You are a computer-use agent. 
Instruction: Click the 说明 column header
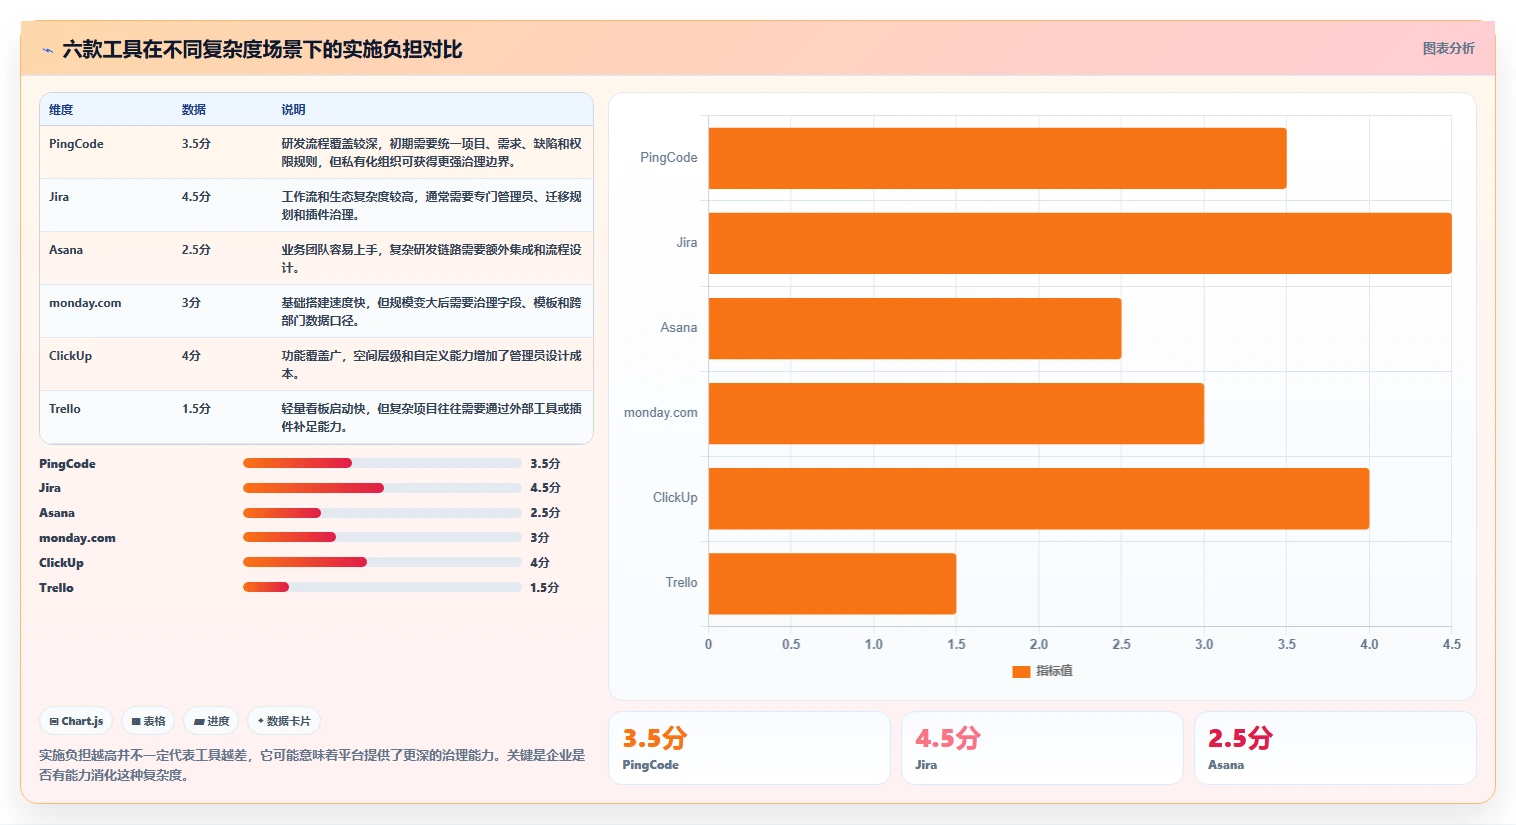tap(293, 110)
